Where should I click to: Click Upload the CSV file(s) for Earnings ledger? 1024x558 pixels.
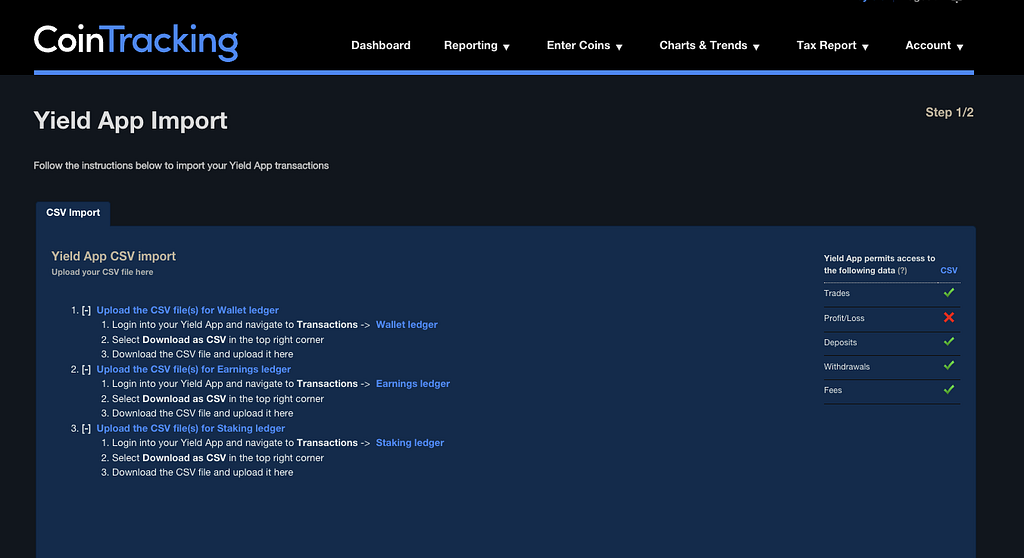click(x=194, y=369)
